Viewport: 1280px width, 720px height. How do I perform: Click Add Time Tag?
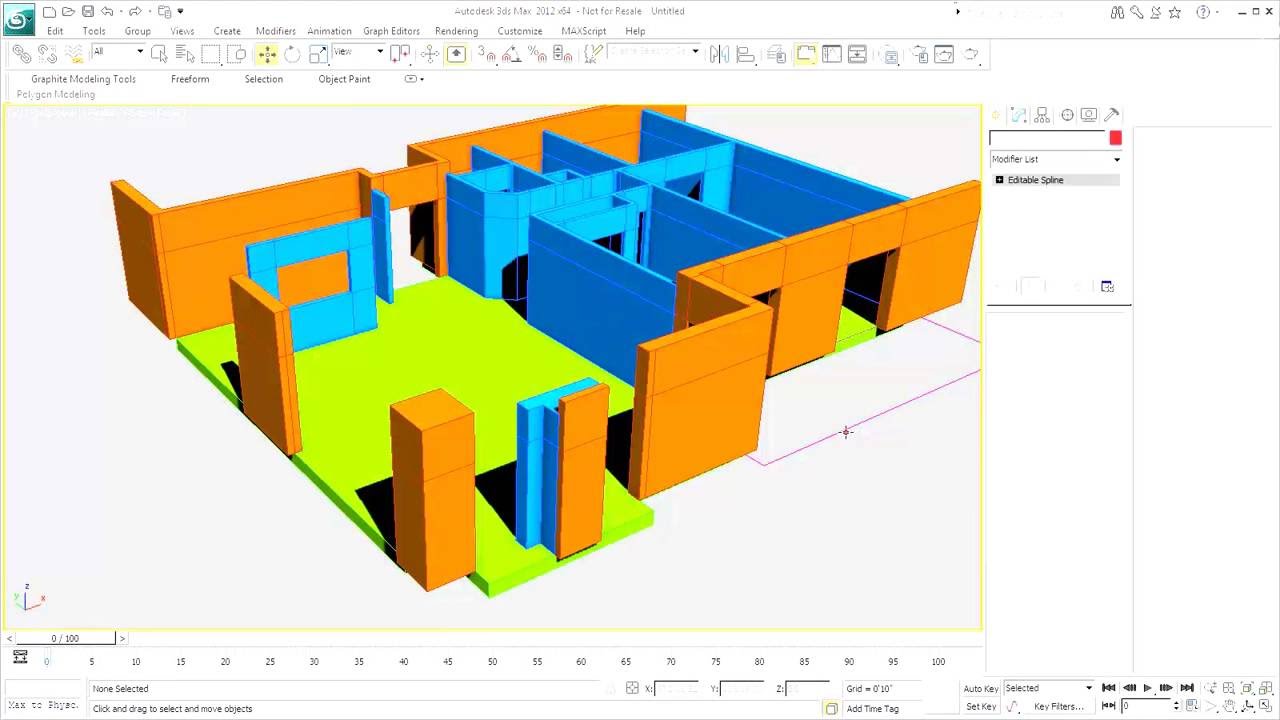(872, 709)
